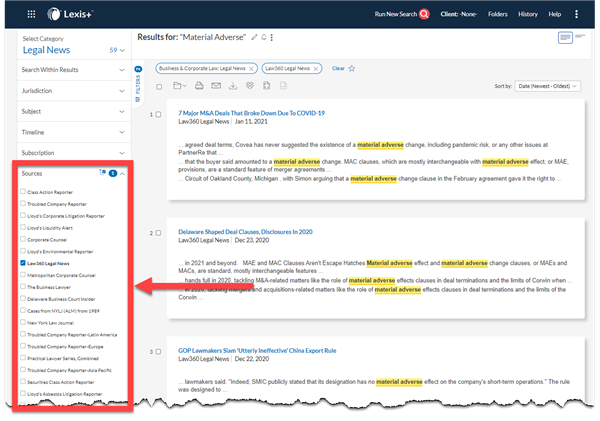Click the Sources selected count badge
600x421 pixels.
[112, 173]
